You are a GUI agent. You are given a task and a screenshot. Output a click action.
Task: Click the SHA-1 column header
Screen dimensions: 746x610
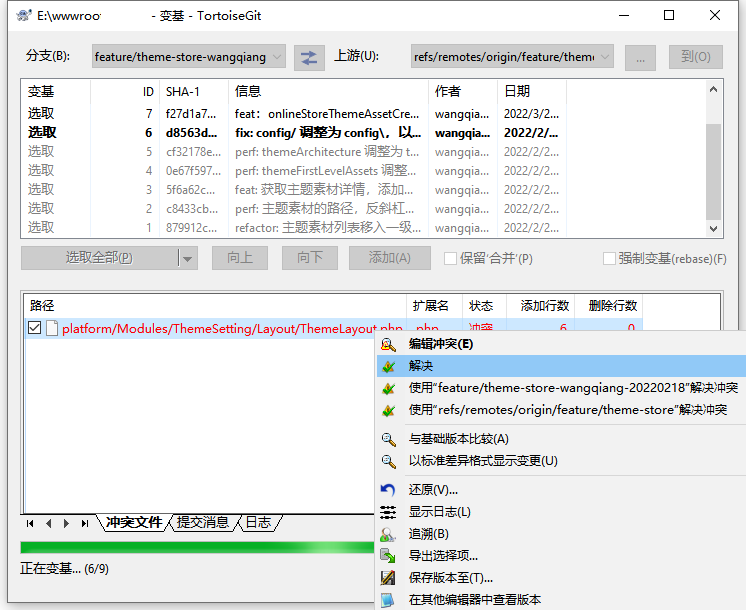(194, 91)
